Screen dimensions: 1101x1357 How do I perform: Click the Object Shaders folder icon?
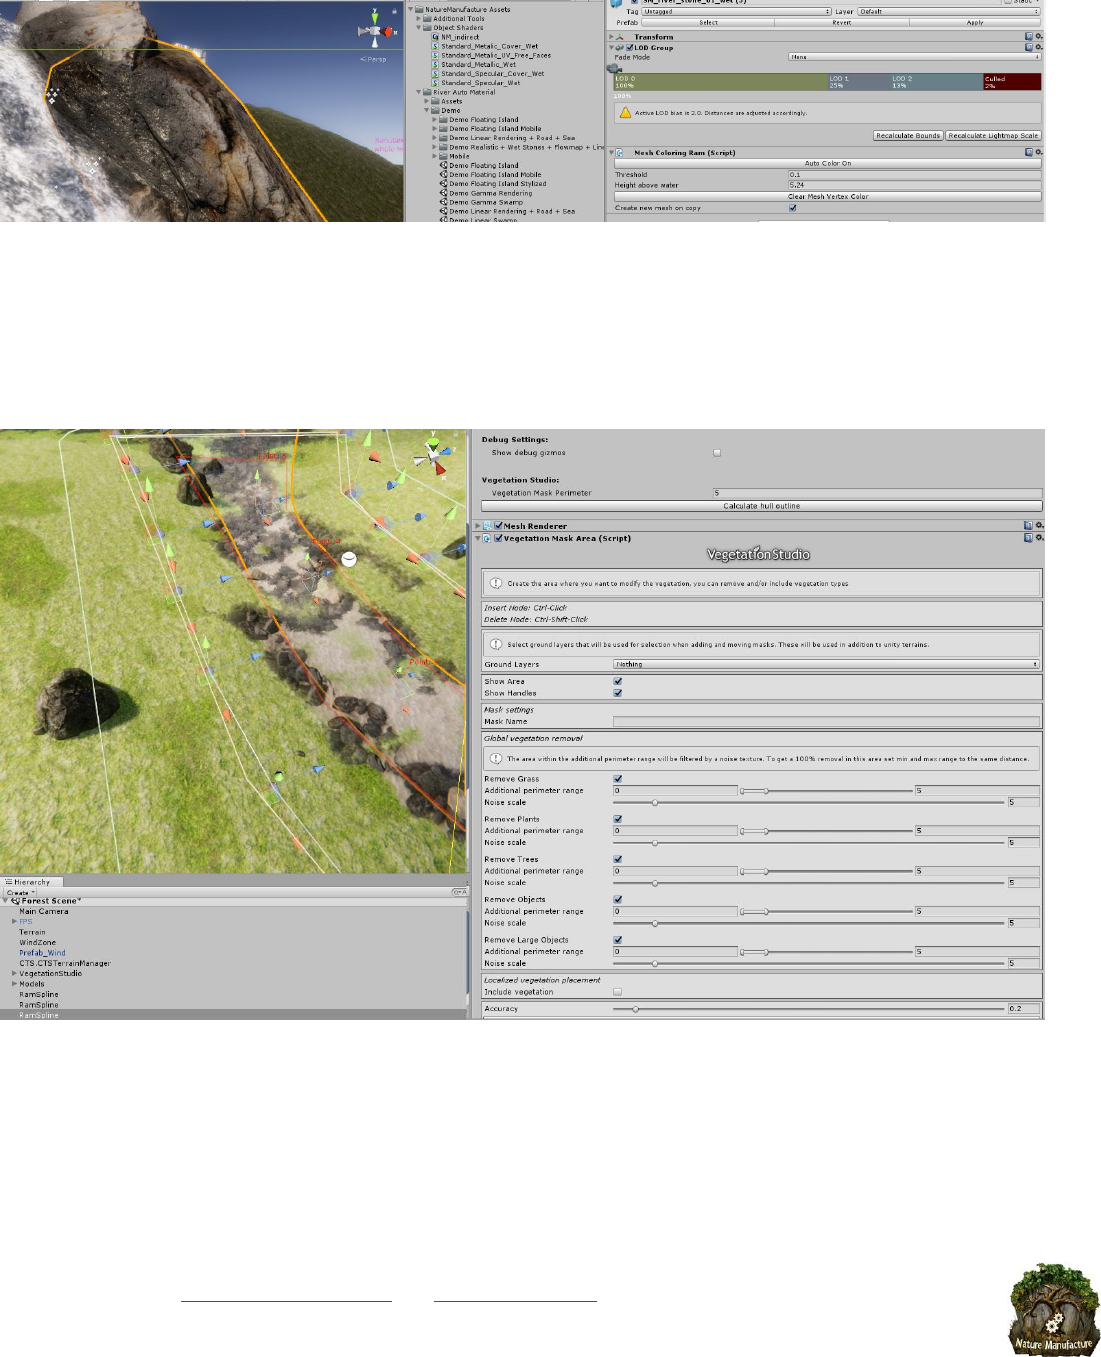(x=428, y=27)
